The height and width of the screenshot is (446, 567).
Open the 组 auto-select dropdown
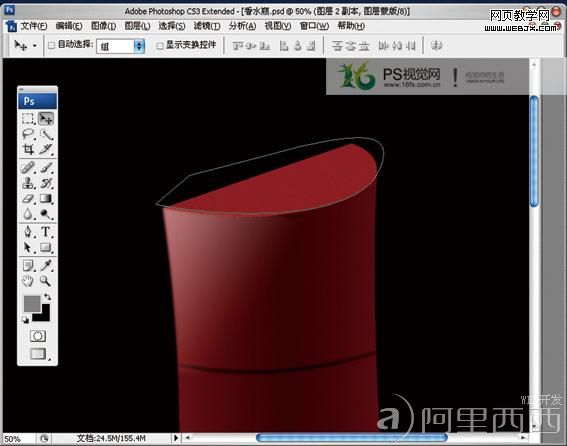click(121, 46)
